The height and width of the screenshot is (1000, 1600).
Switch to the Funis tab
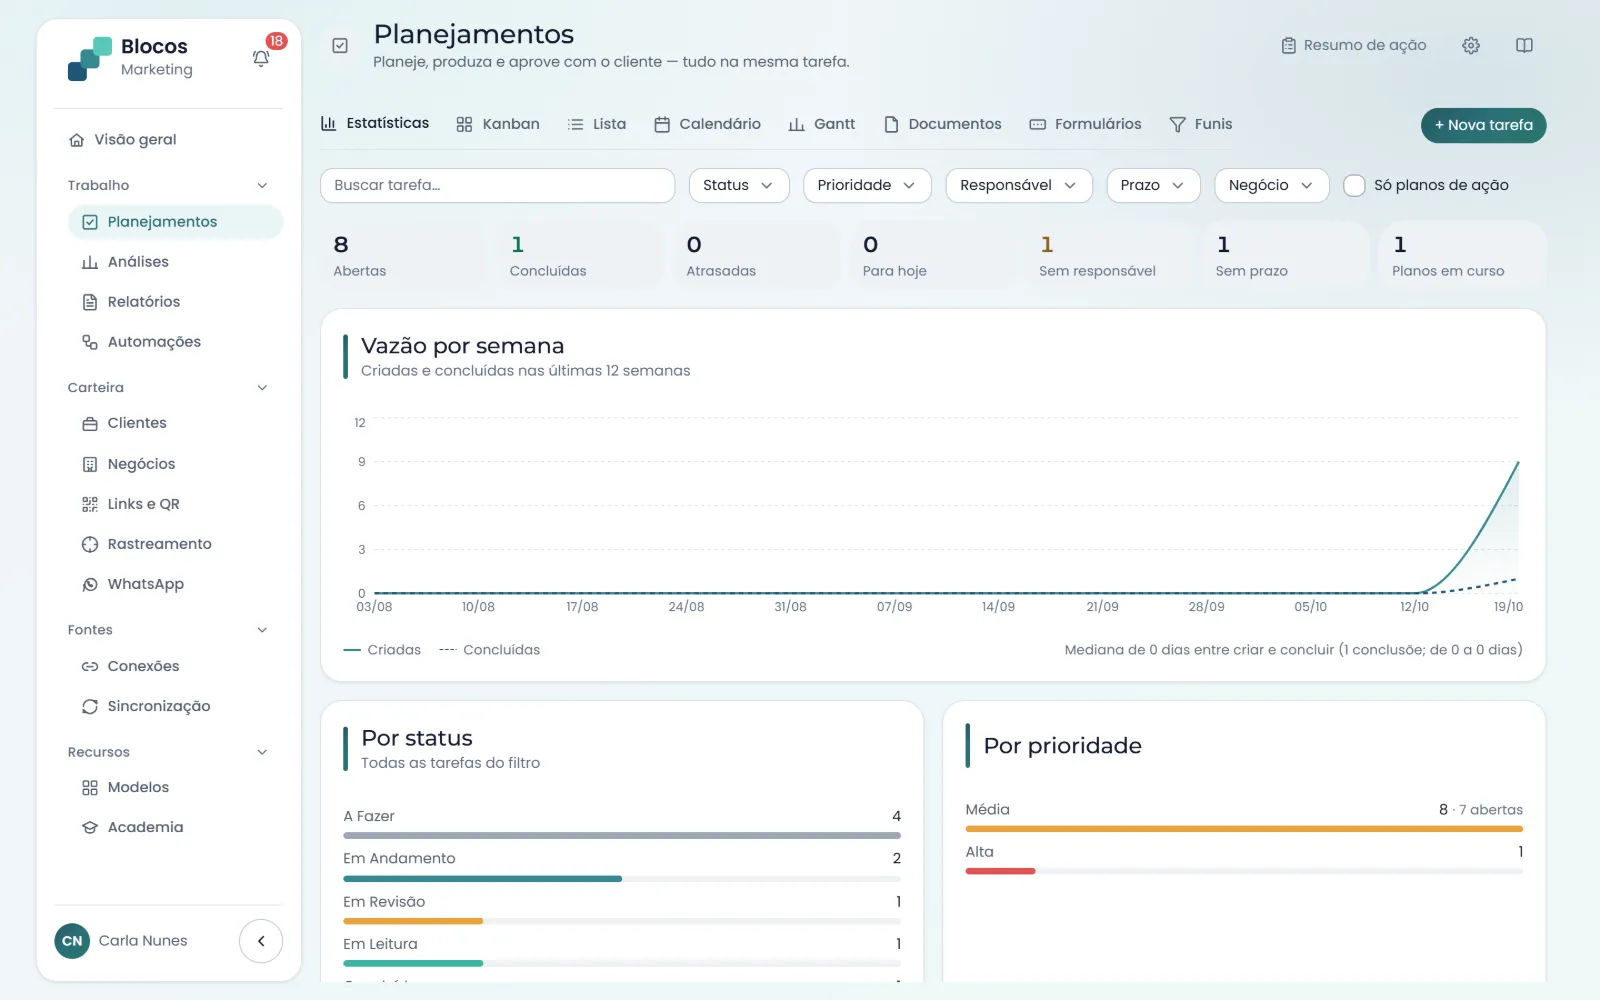[1201, 124]
